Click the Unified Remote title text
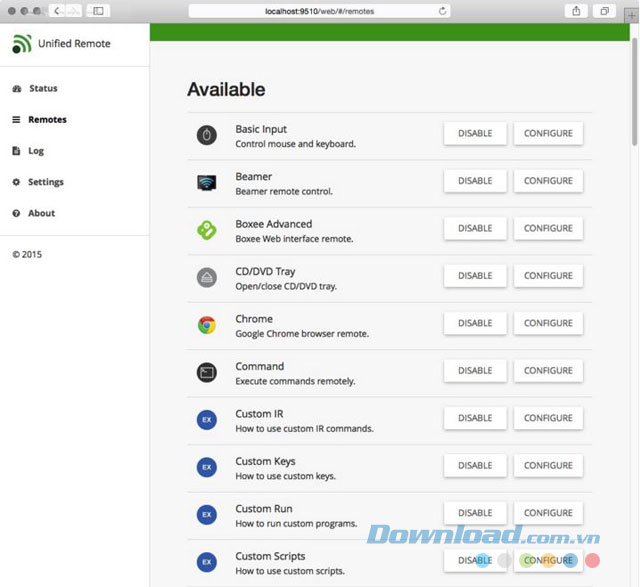Image resolution: width=640 pixels, height=587 pixels. click(x=74, y=44)
